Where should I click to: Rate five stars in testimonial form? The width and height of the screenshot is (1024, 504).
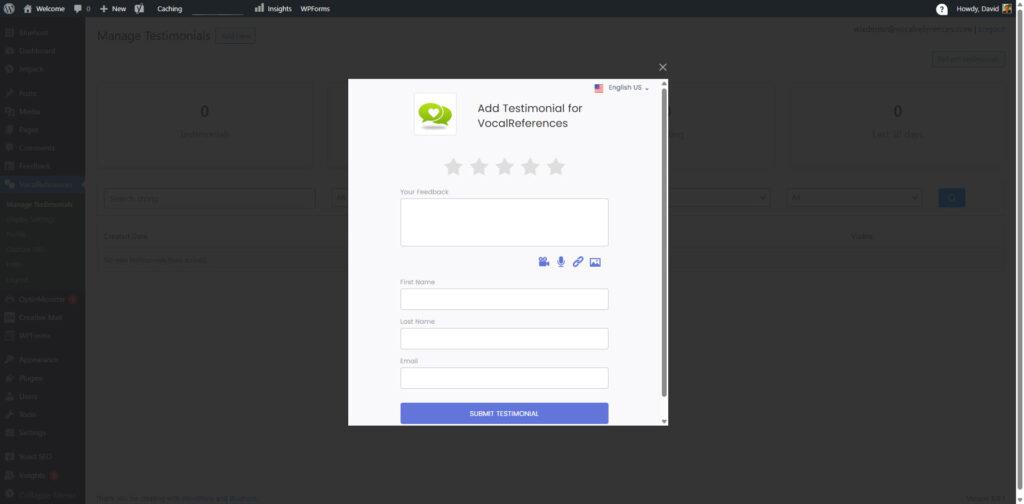(556, 166)
